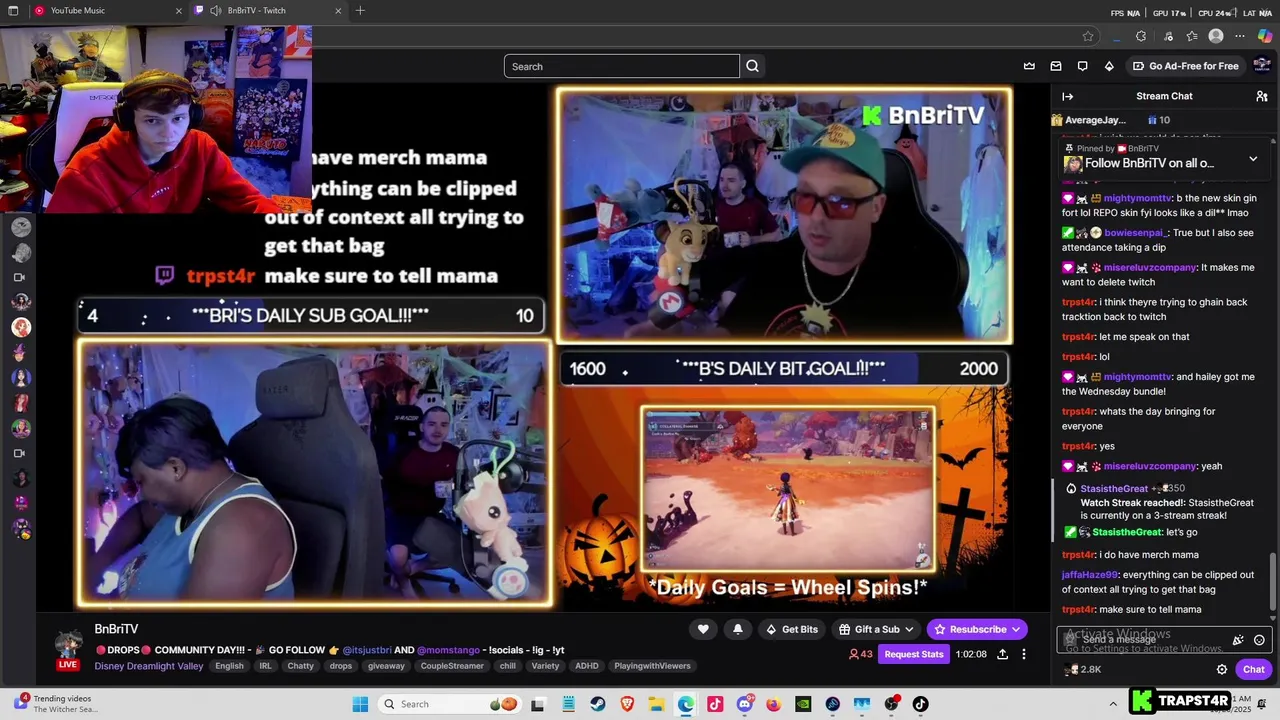The width and height of the screenshot is (1280, 720).
Task: Open the browser extensions puzzle icon
Action: pos(1141,36)
